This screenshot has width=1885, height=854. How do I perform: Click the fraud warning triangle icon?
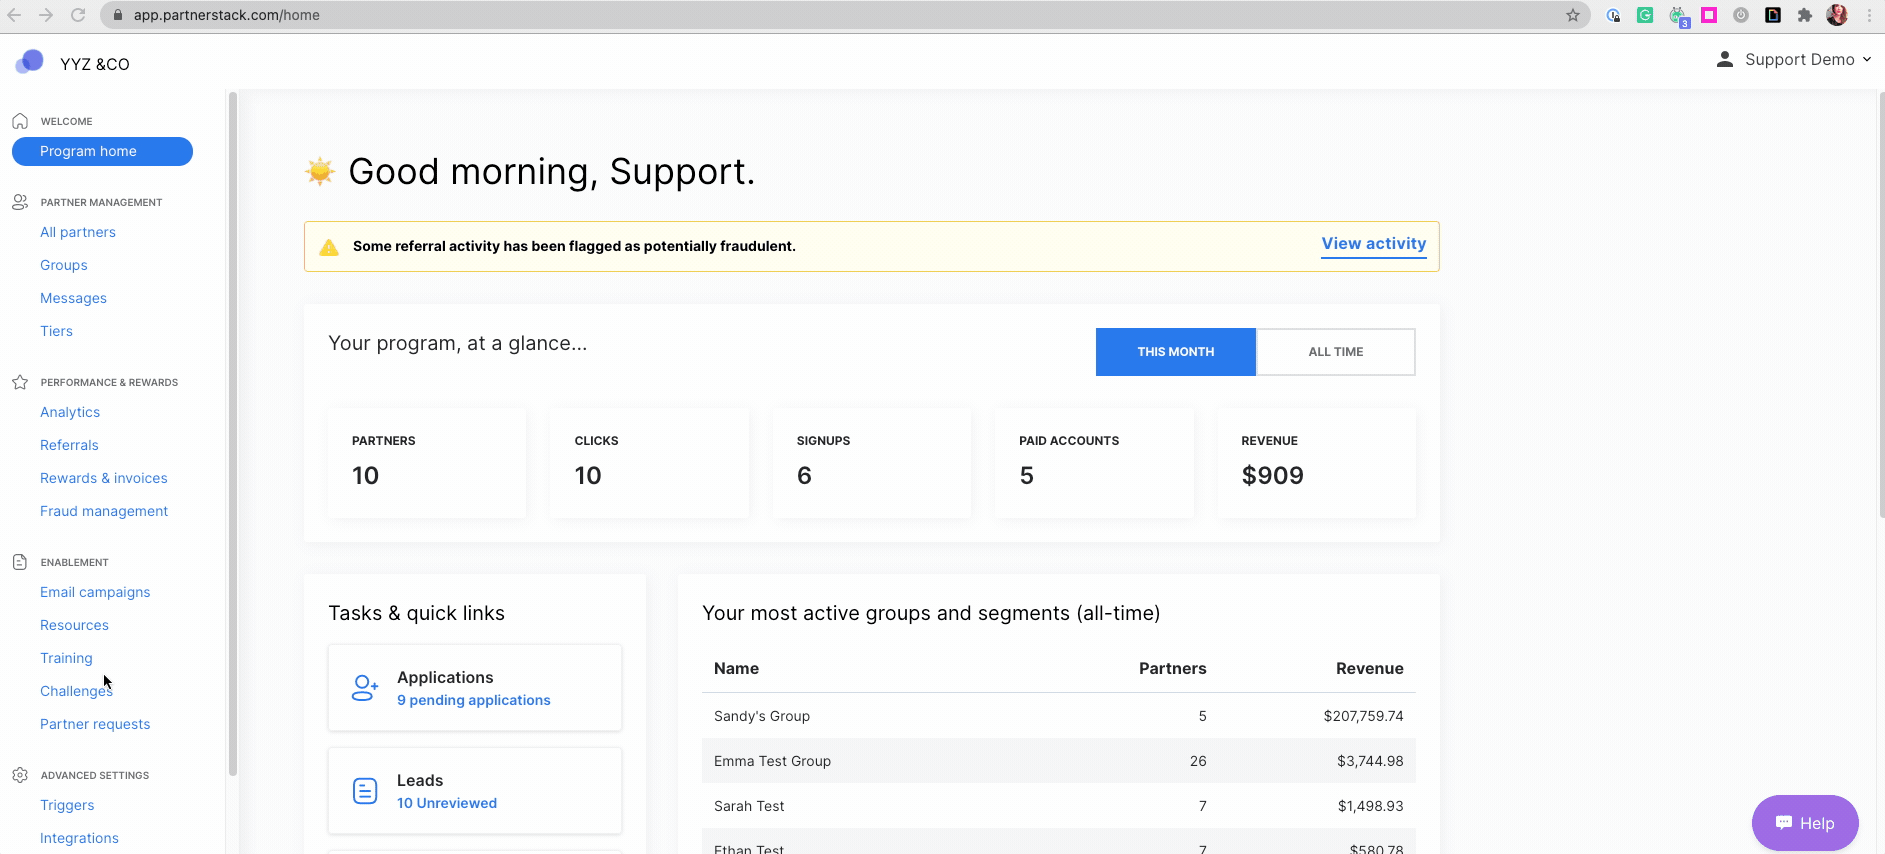329,247
